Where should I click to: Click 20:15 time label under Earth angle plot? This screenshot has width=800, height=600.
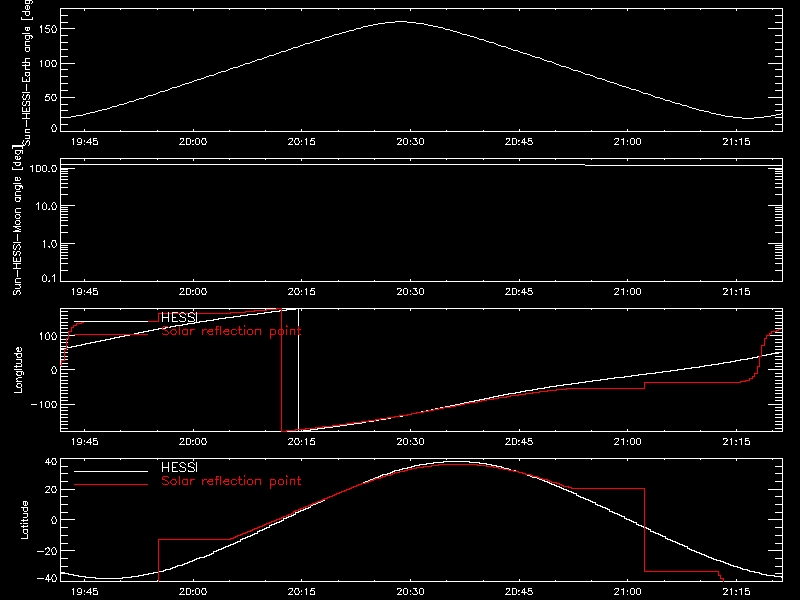click(302, 142)
